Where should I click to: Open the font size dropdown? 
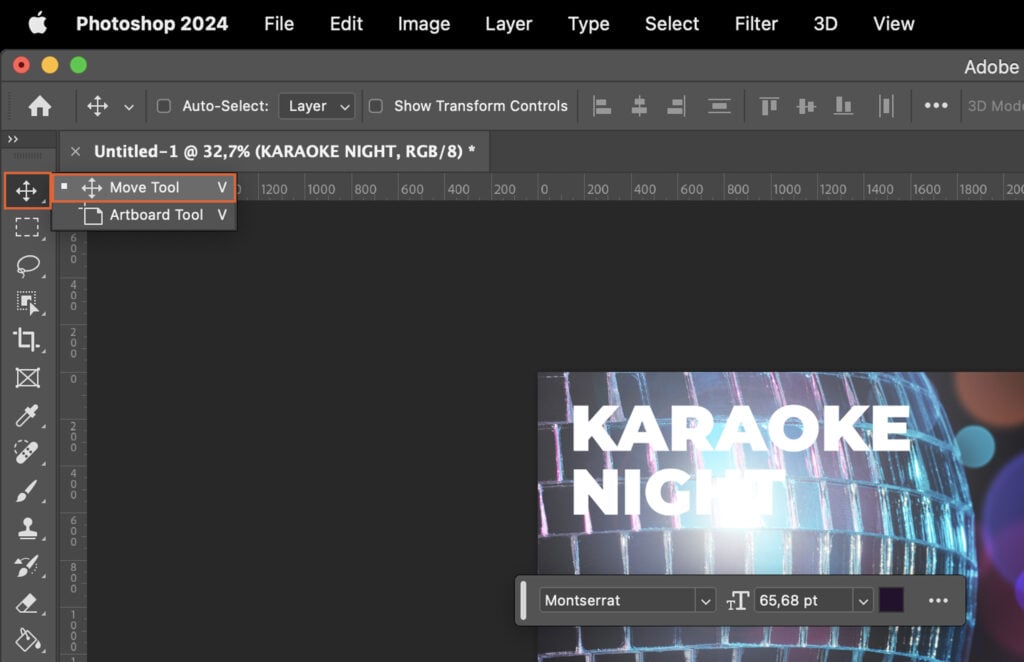click(x=862, y=600)
